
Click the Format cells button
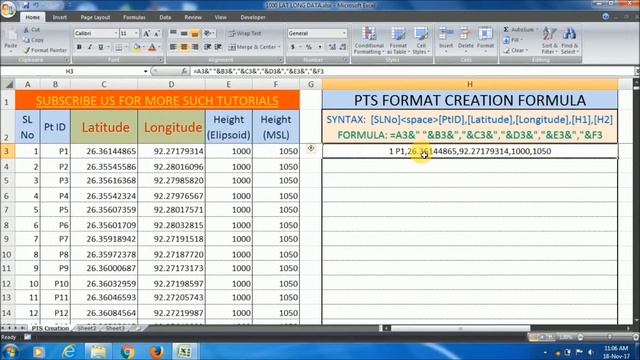click(485, 40)
